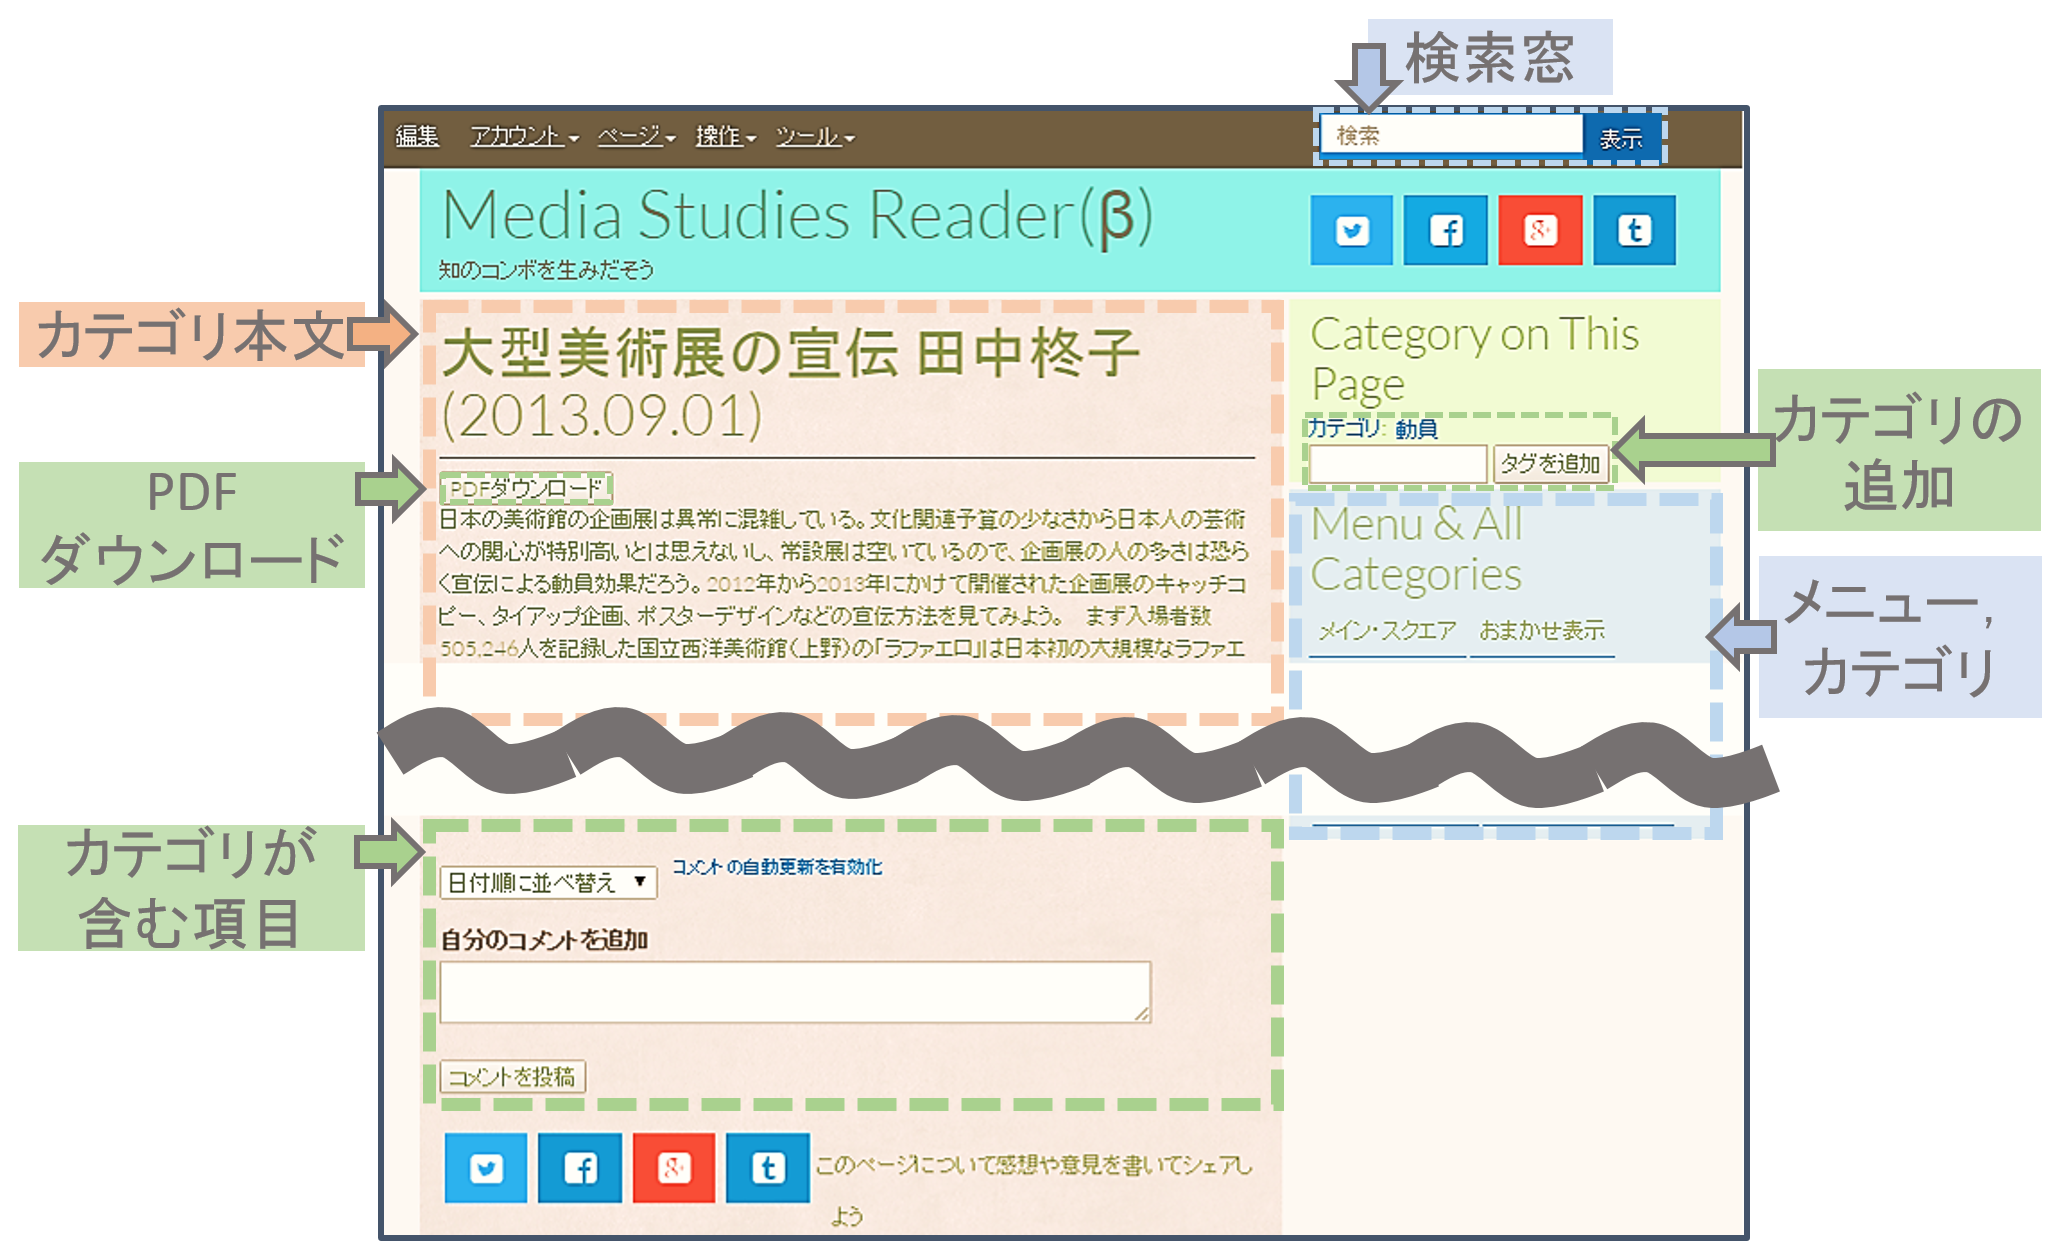Click the Twitter share icon in header
This screenshot has height=1241, width=2062.
click(x=1351, y=230)
